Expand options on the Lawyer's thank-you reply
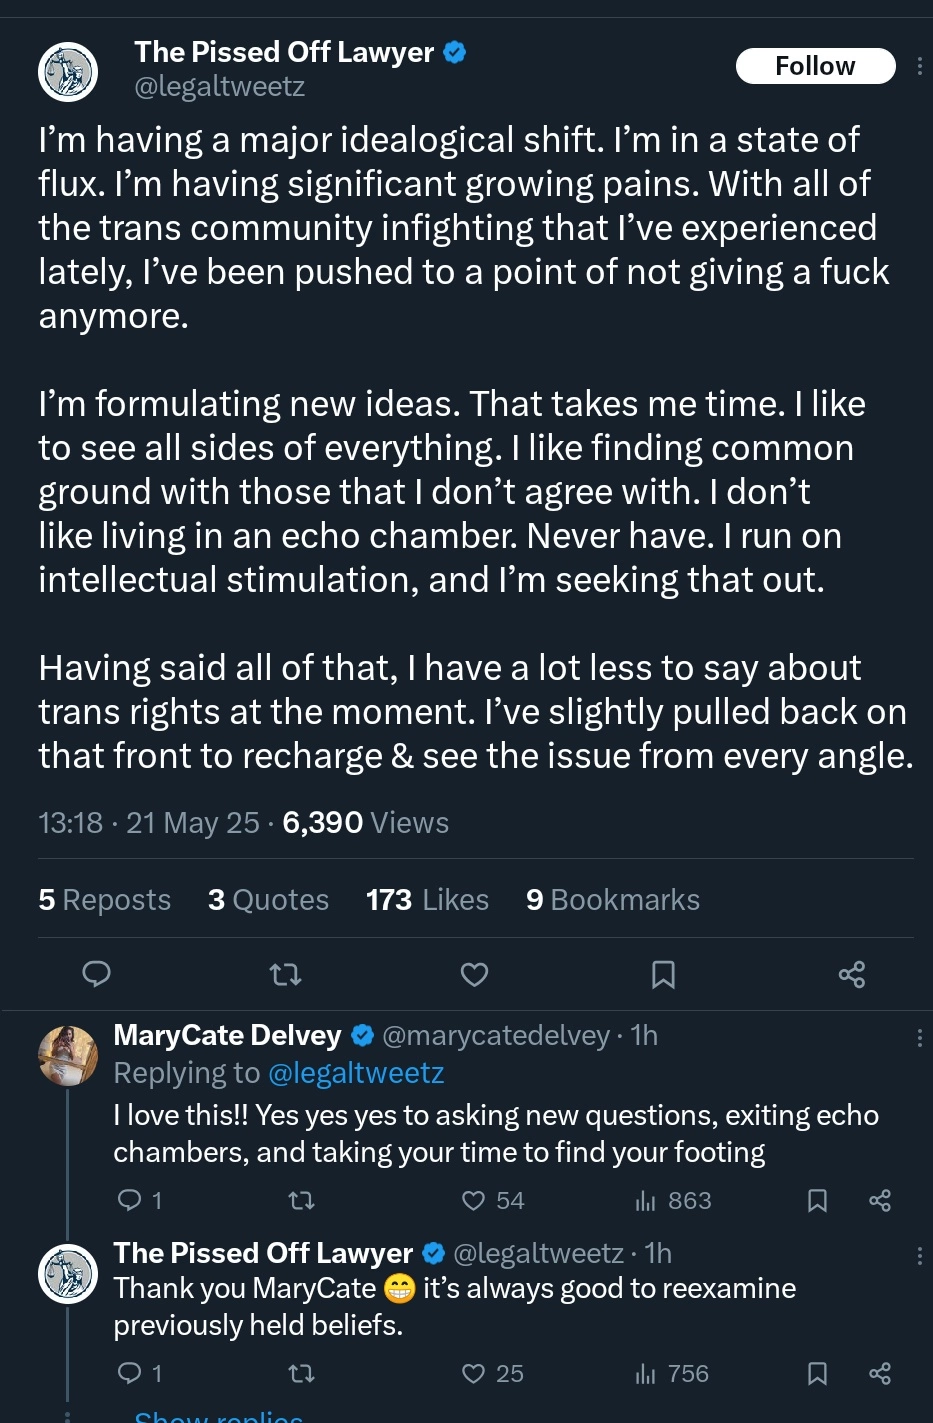 920,1256
